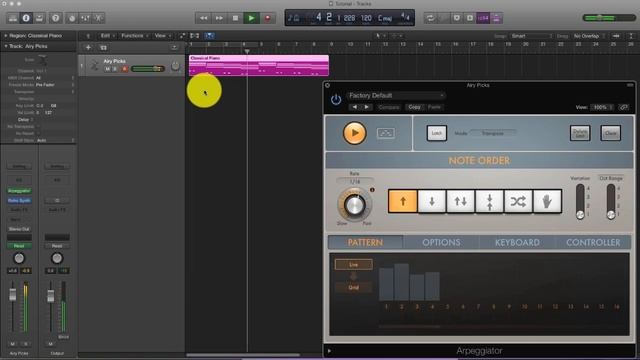The image size is (640, 360).
Task: Open the pointer tool menu
Action: [x=380, y=36]
